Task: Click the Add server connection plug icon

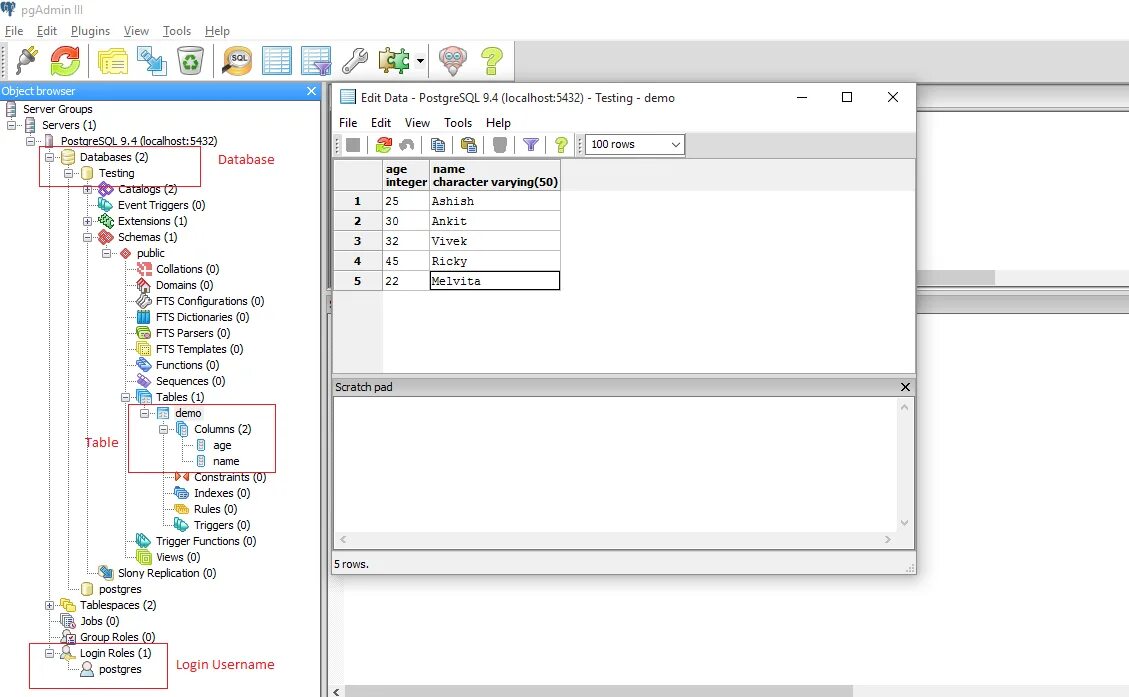Action: click(27, 60)
